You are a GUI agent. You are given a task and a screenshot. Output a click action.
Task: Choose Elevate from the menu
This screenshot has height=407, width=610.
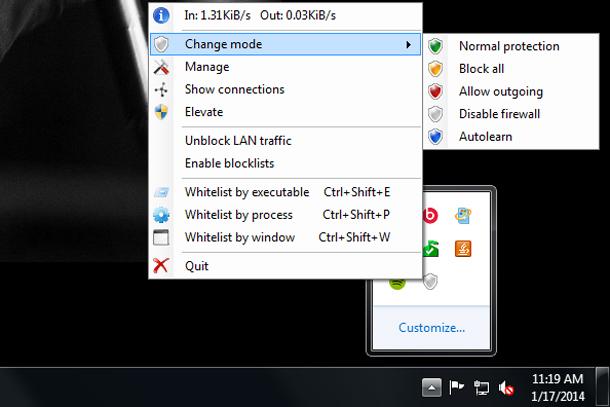click(286, 112)
